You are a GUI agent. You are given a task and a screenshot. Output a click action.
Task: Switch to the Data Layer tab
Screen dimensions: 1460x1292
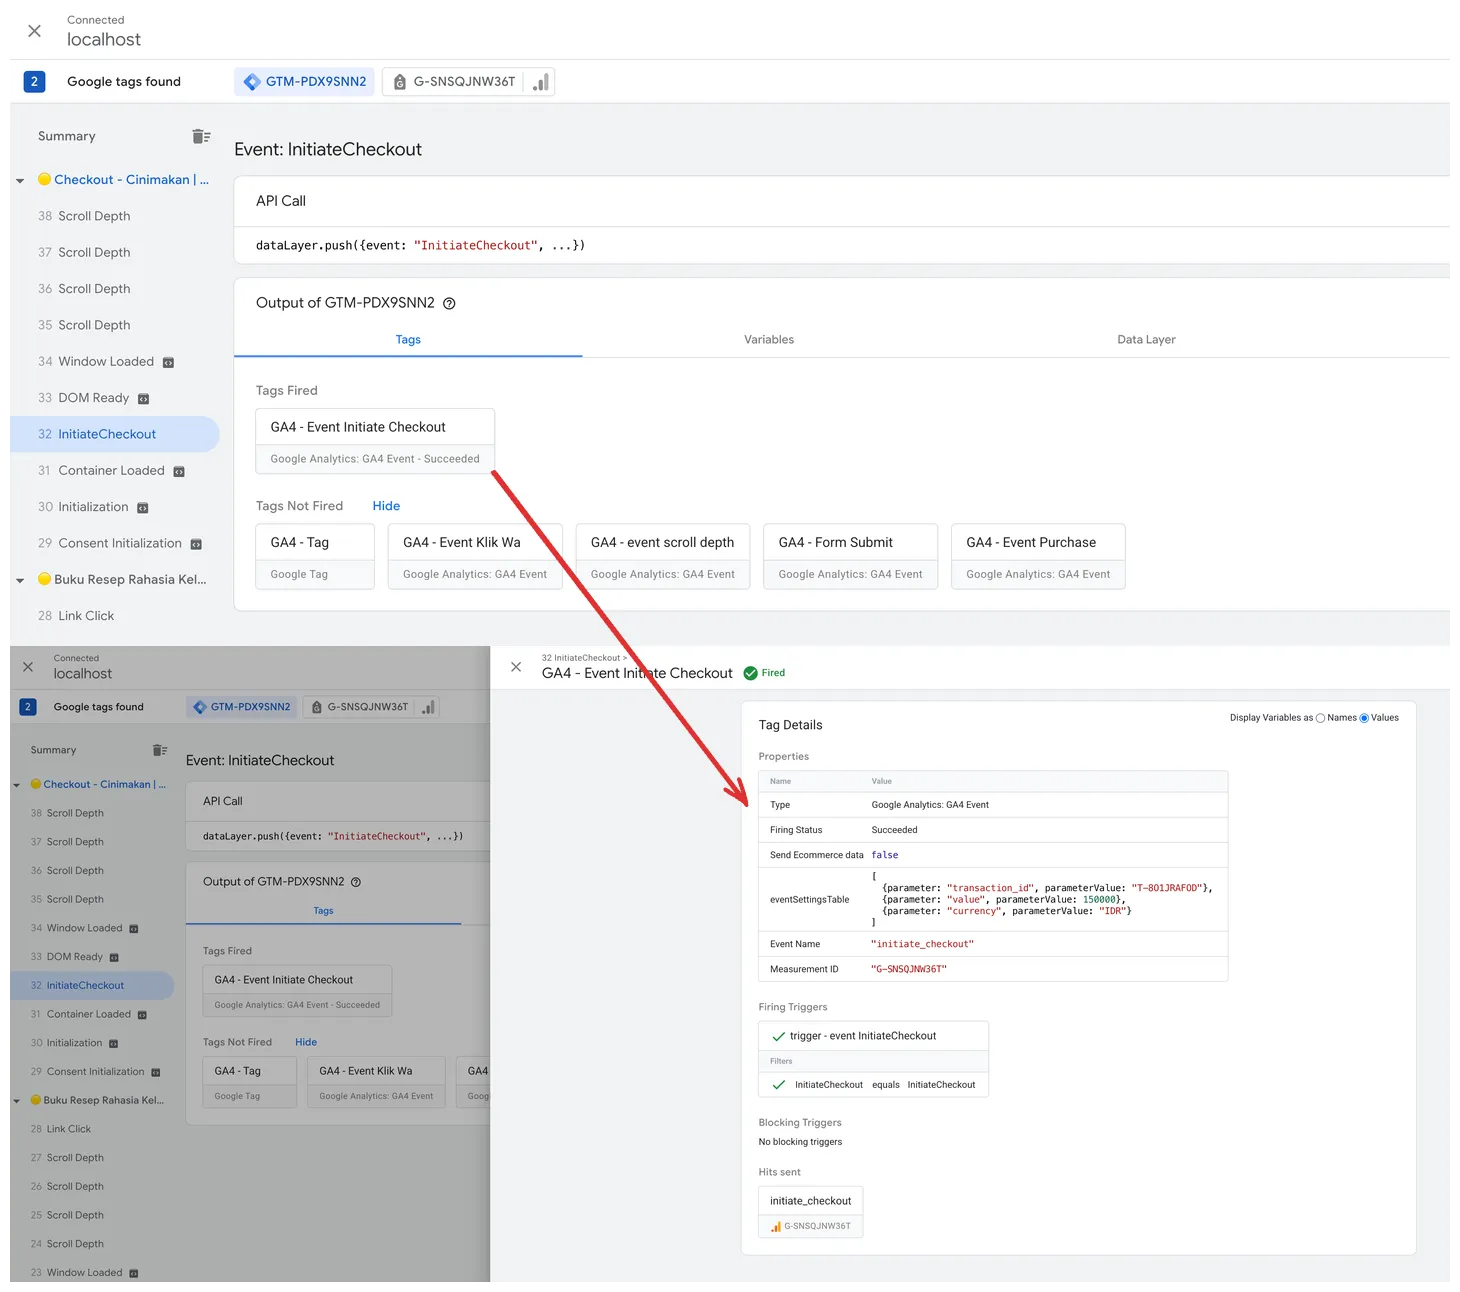point(1146,340)
